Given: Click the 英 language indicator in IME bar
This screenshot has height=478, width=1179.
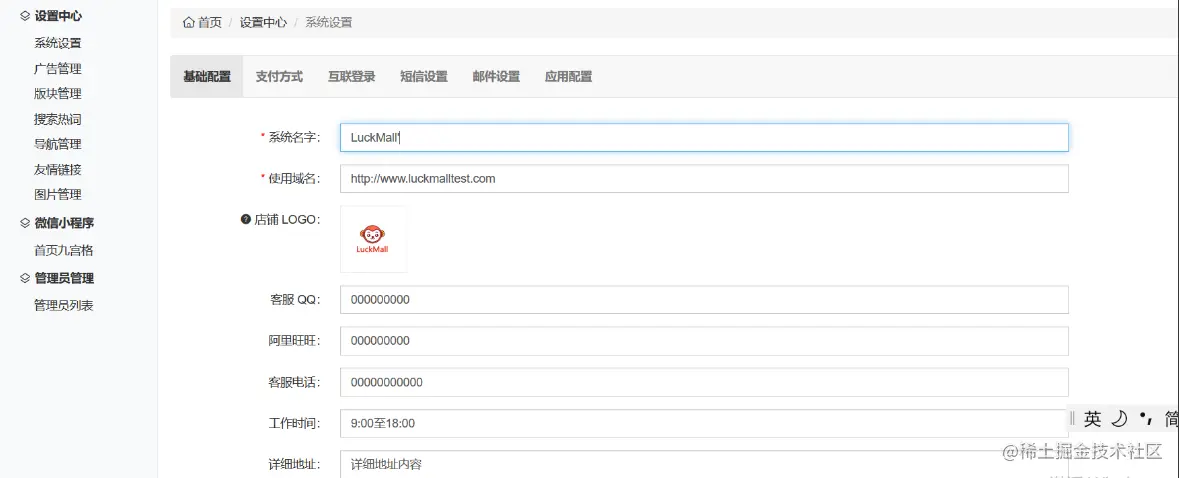Looking at the screenshot, I should (x=1093, y=419).
